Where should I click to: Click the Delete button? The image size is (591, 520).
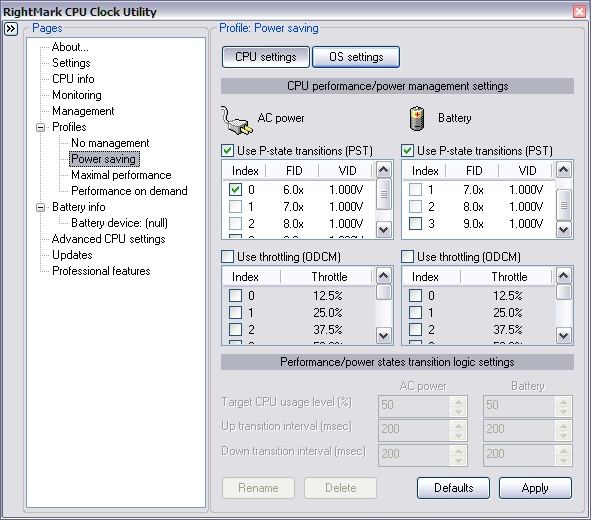pyautogui.click(x=340, y=488)
